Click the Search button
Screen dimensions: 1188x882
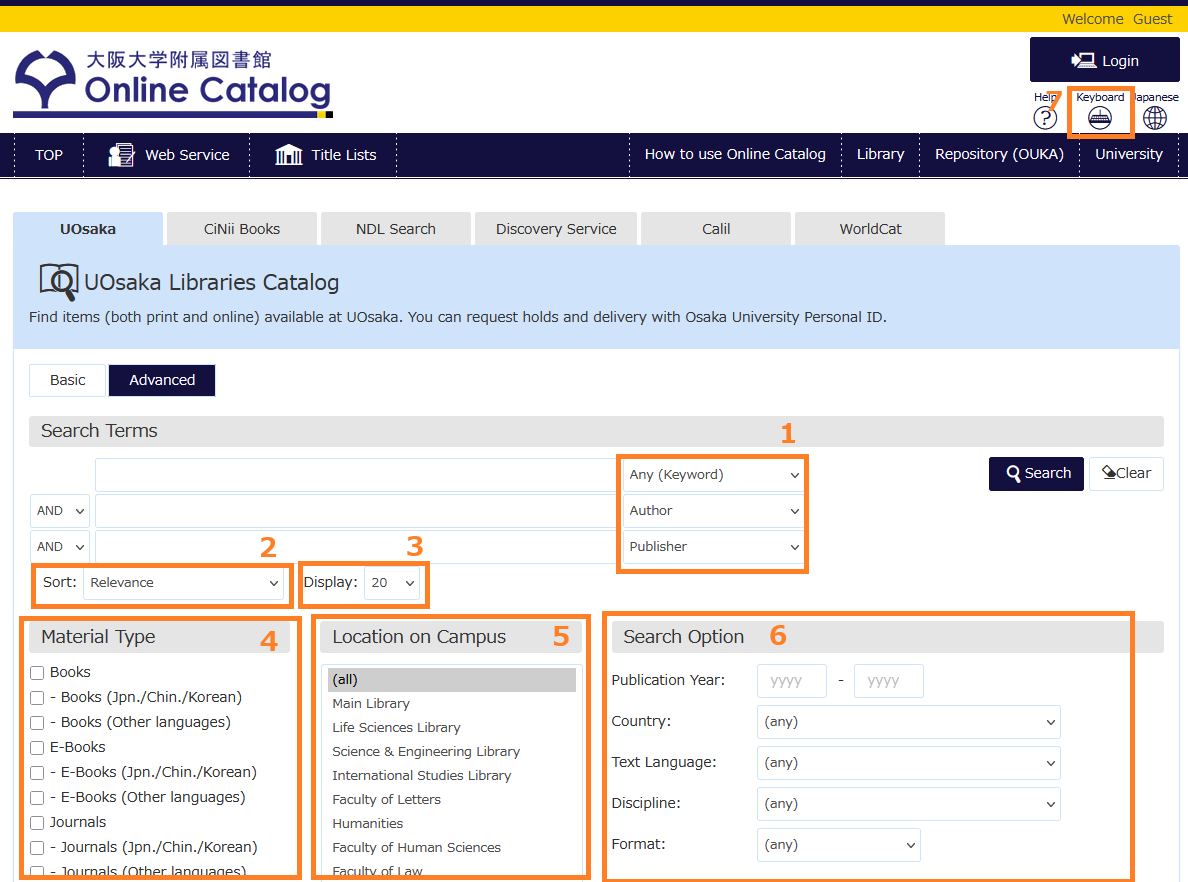[1036, 474]
